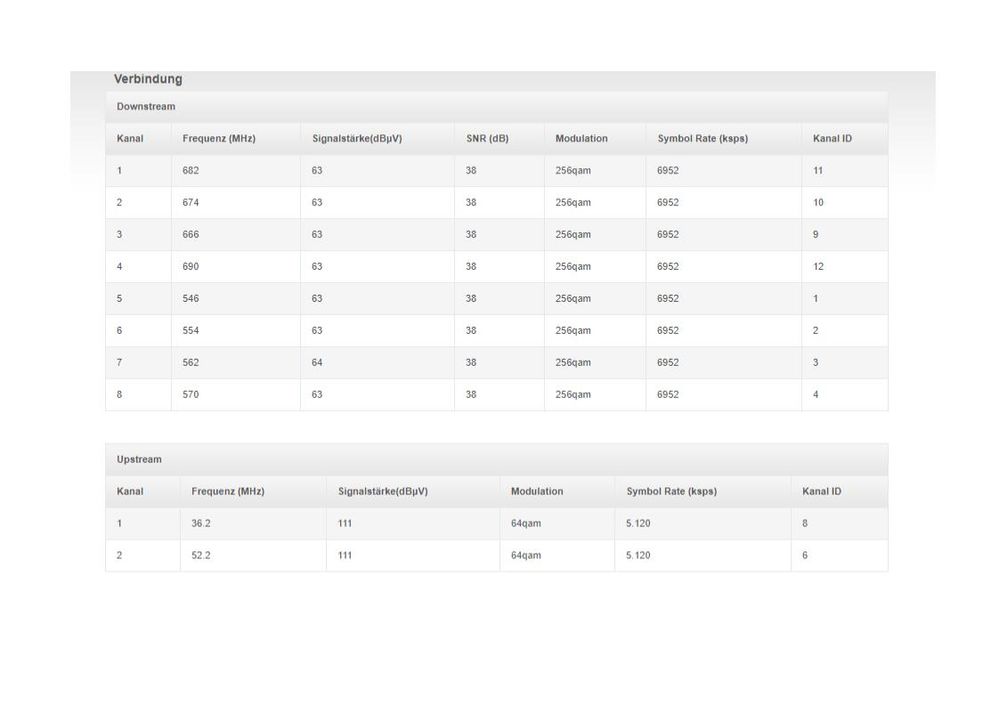Click the 690 frequency value
Screen dimensions: 999x706
click(x=190, y=266)
